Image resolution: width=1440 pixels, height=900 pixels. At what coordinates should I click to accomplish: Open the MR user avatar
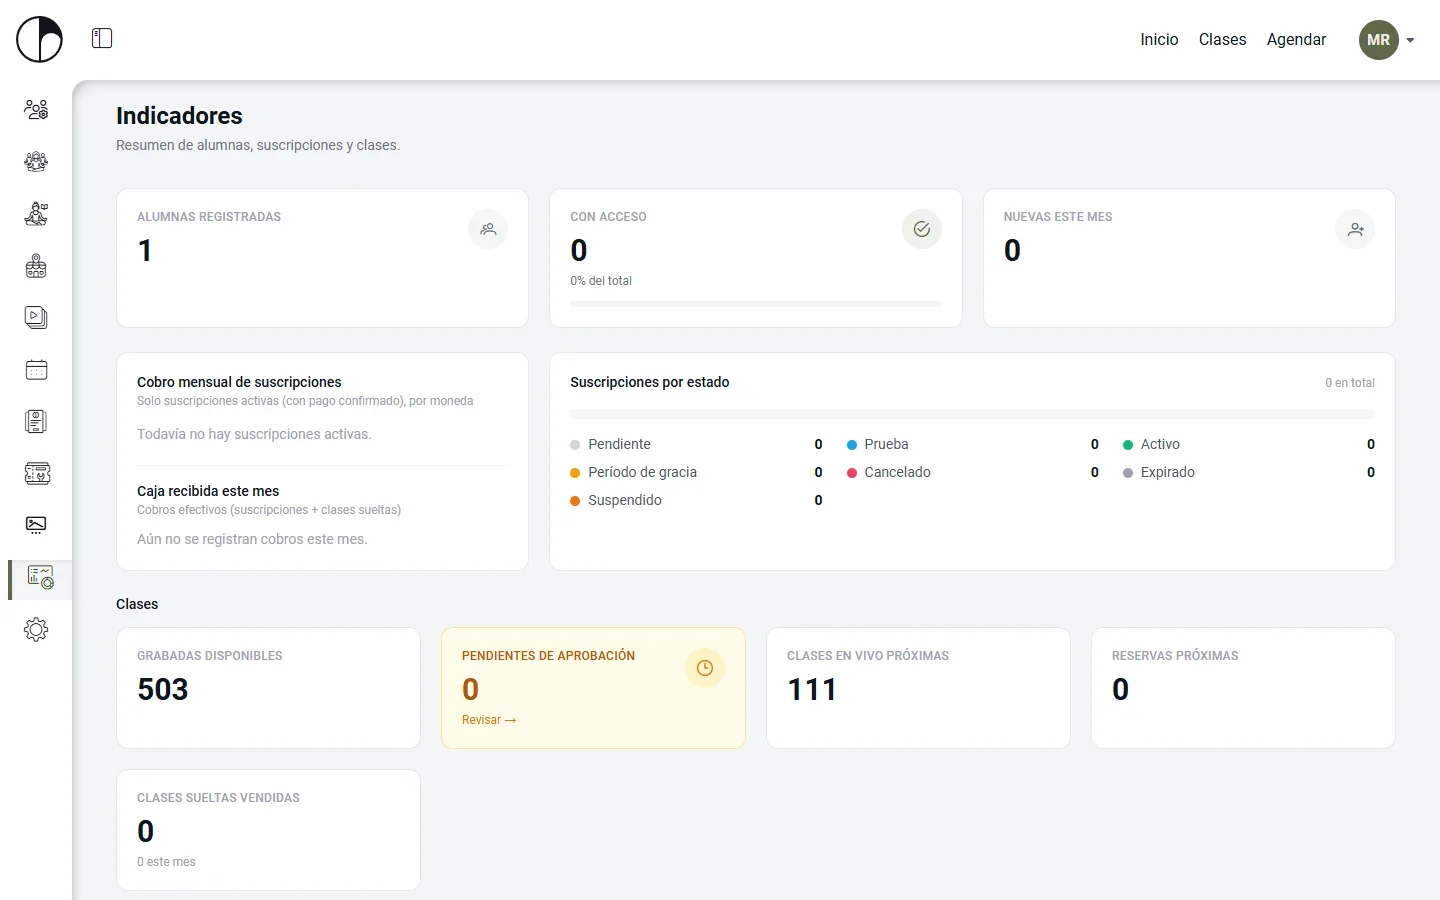tap(1378, 40)
